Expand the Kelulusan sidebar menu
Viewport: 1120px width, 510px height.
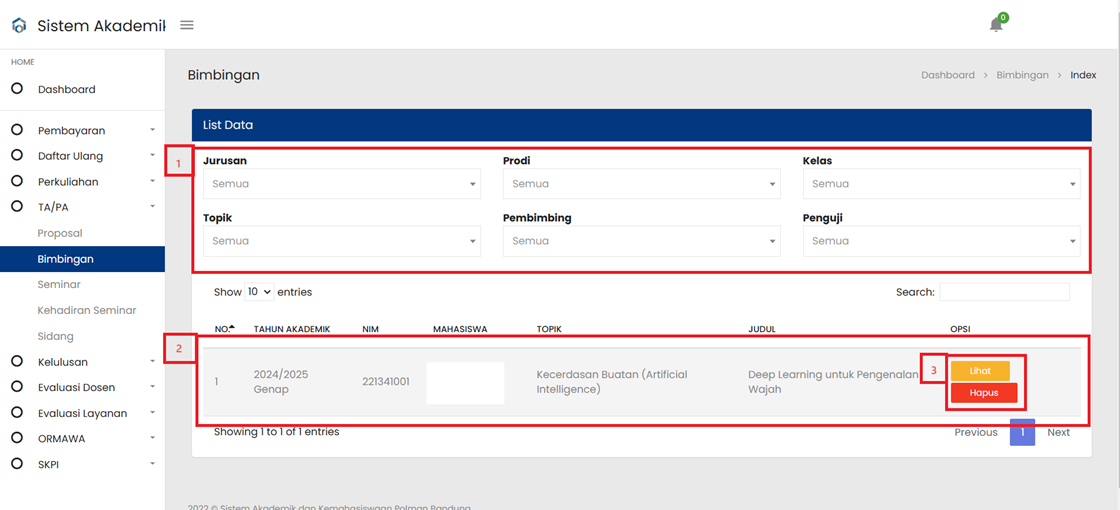tap(153, 361)
